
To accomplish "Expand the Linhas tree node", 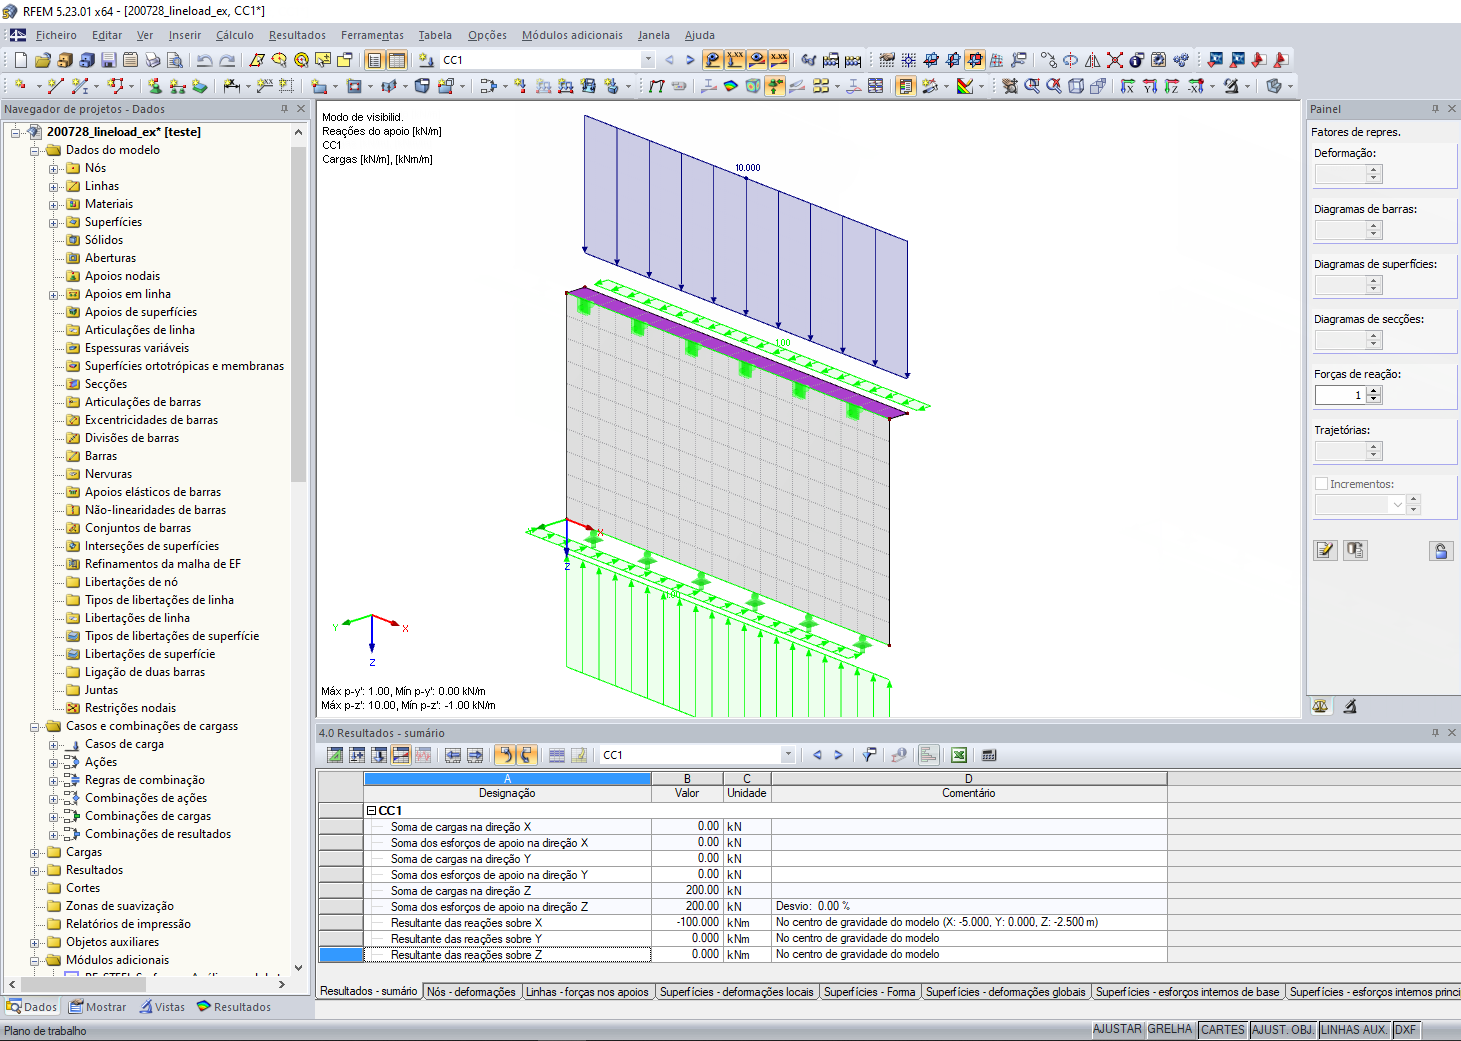I will [x=54, y=187].
